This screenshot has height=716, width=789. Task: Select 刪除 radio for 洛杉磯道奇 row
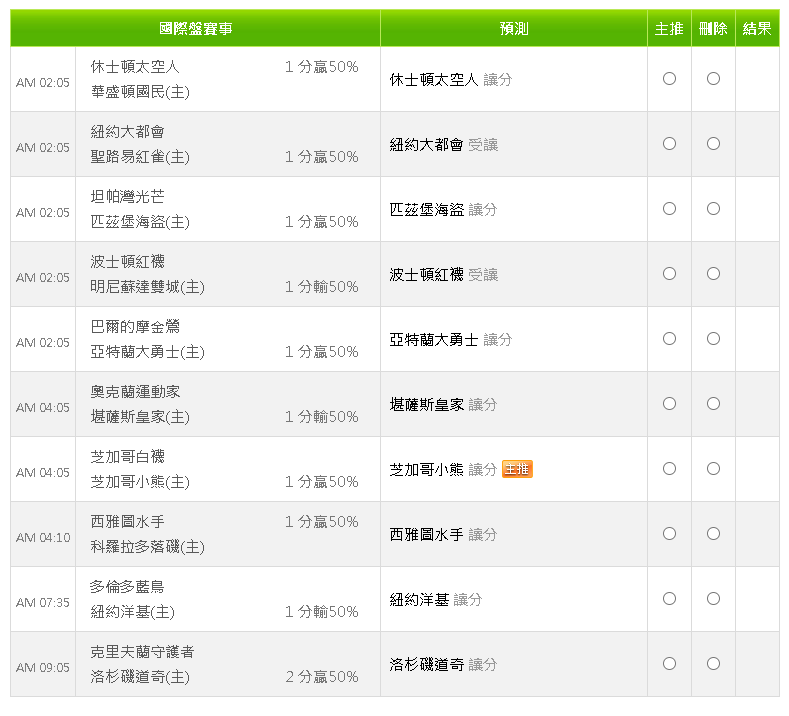click(713, 663)
